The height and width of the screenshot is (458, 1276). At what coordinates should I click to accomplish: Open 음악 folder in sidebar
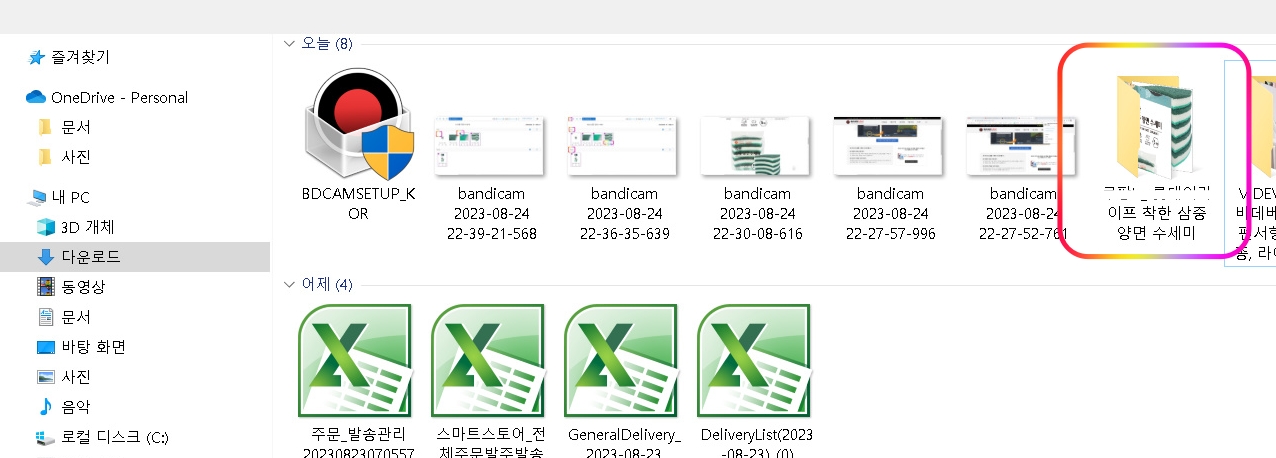point(76,407)
